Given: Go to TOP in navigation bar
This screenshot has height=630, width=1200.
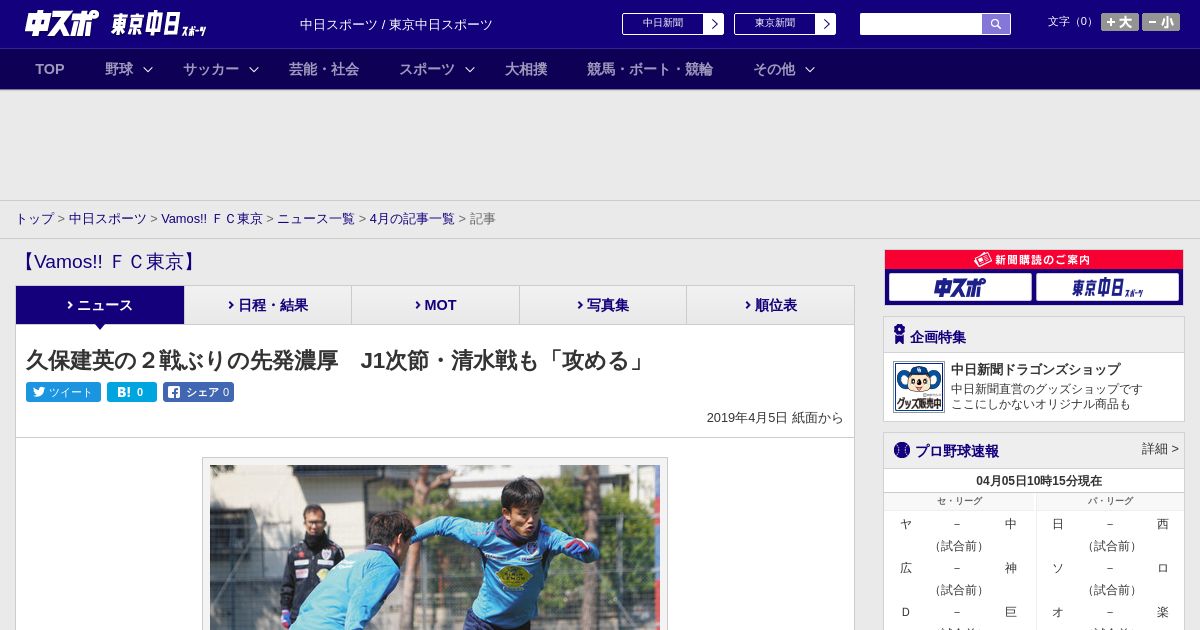Looking at the screenshot, I should coord(50,69).
